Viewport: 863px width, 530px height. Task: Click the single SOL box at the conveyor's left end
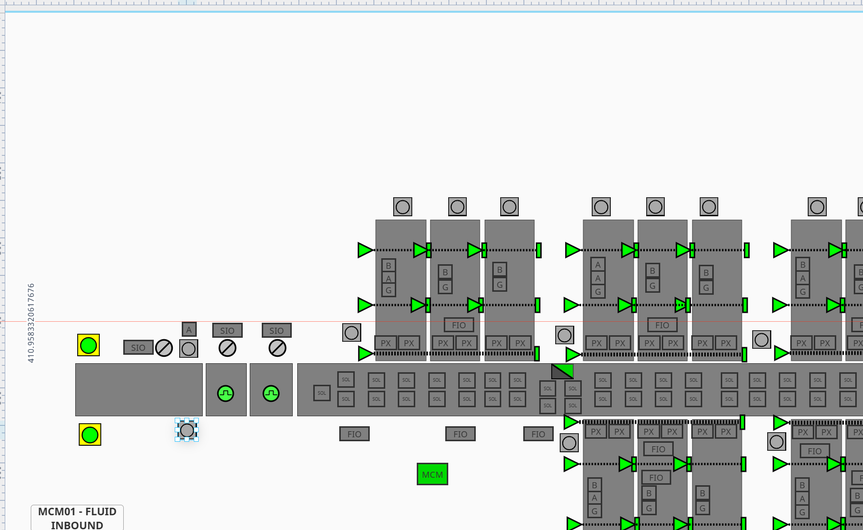[x=321, y=393]
